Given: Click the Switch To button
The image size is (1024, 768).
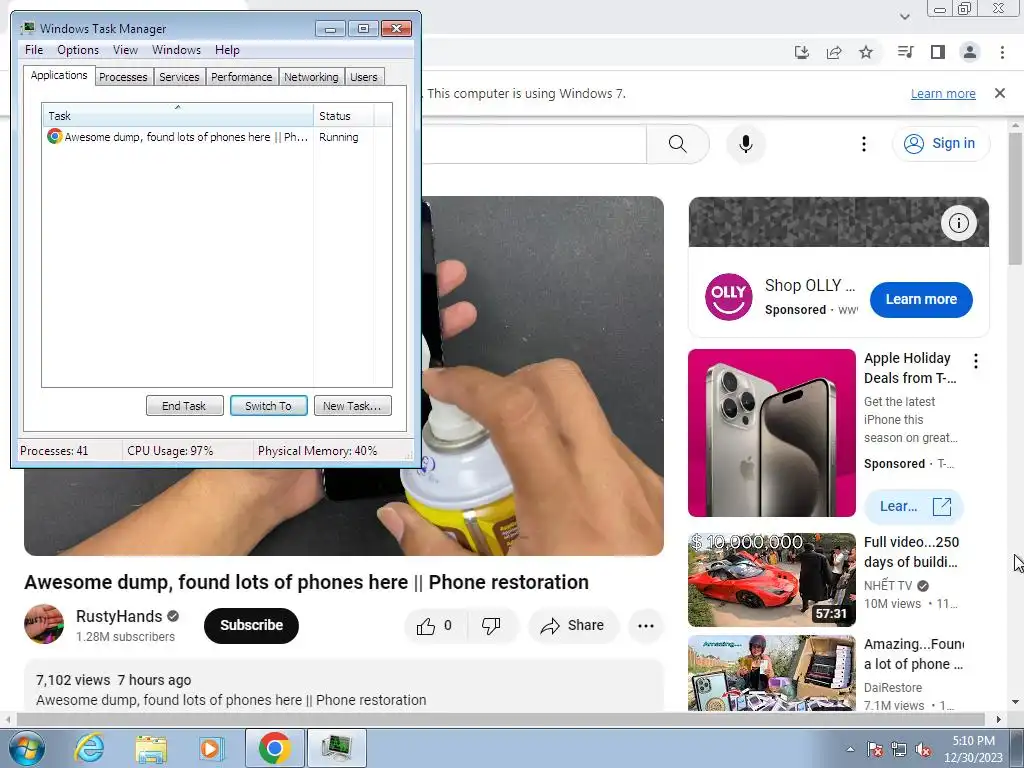Looking at the screenshot, I should coord(268,406).
